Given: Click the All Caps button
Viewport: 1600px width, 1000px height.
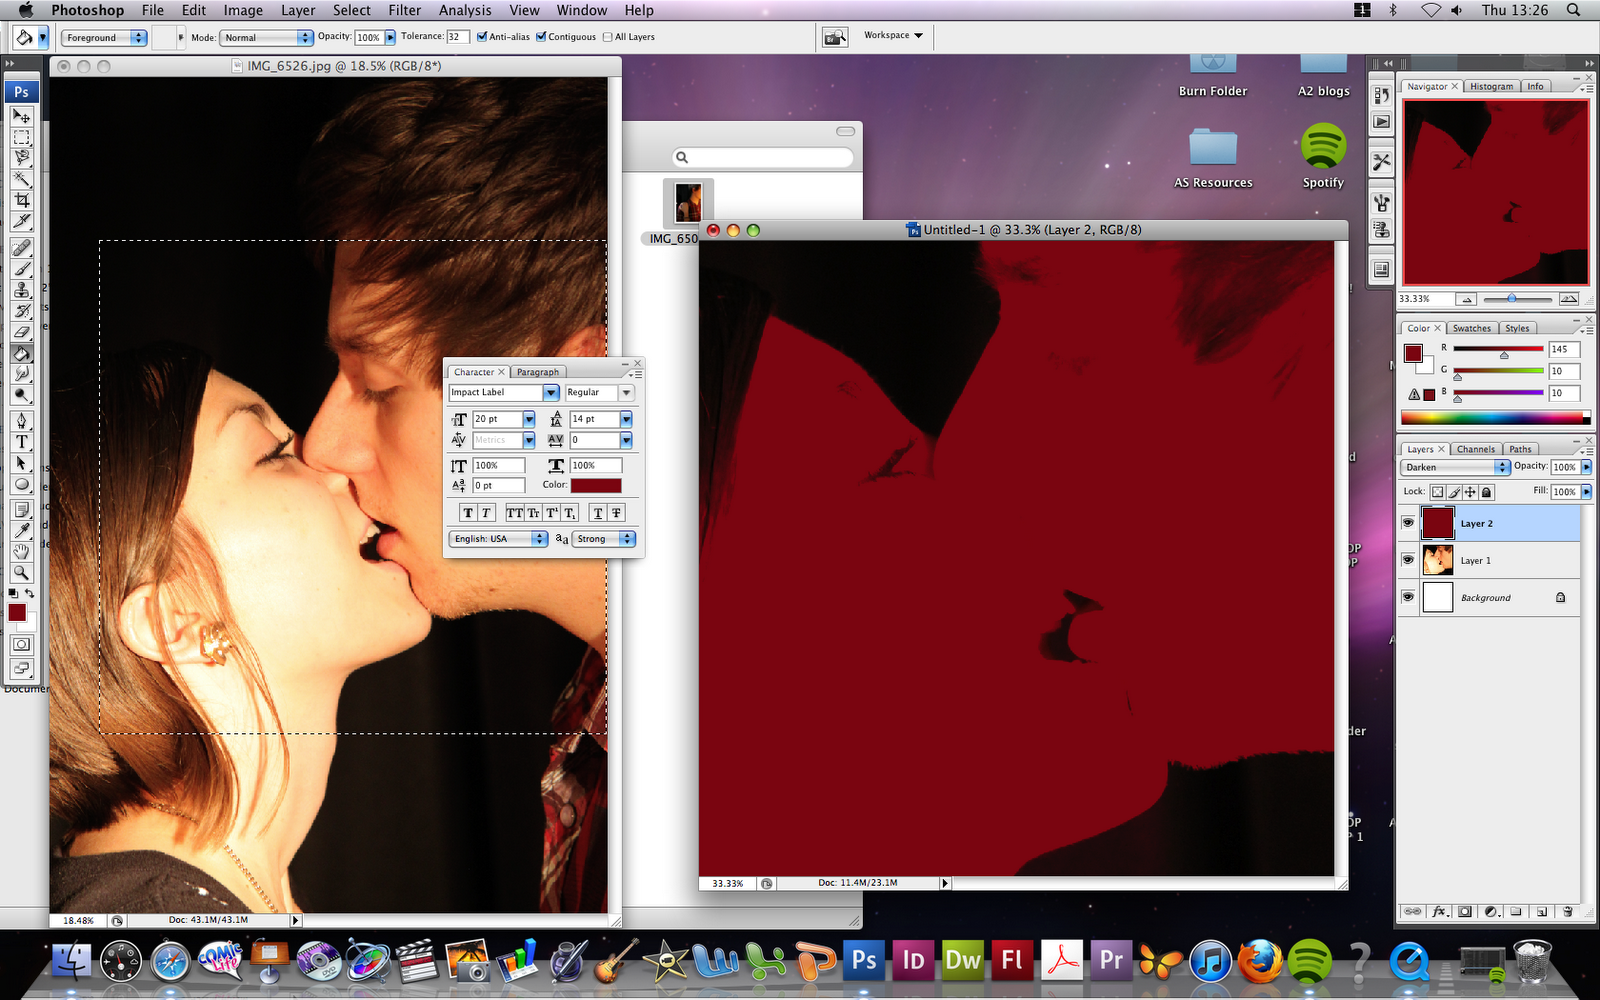Looking at the screenshot, I should click(x=514, y=513).
